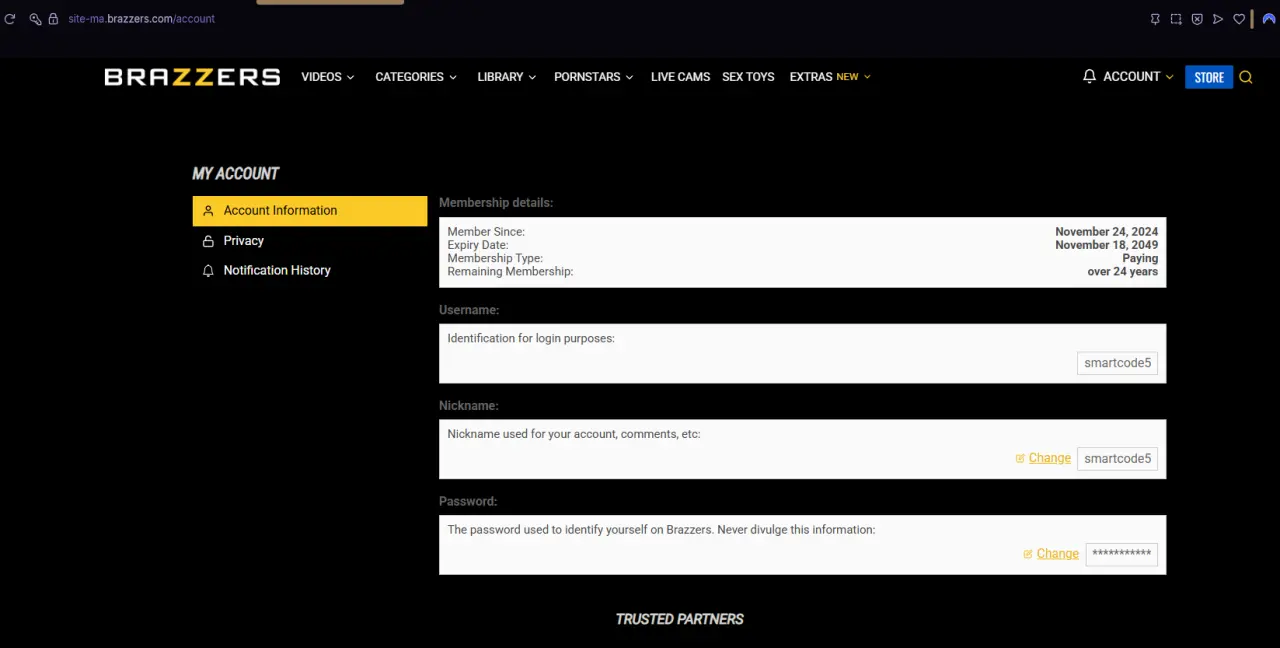
Task: Click the Membership Type value Paying
Action: [1140, 258]
